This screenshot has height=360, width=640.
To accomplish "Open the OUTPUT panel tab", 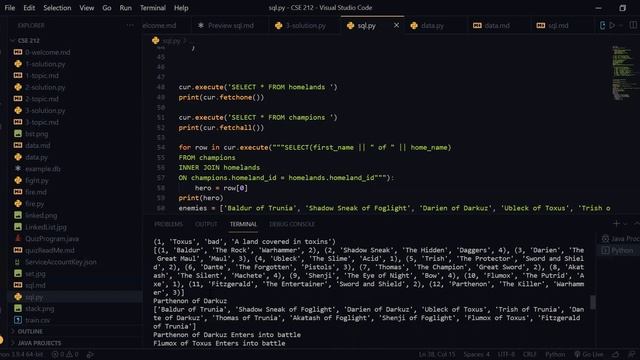I will (206, 224).
